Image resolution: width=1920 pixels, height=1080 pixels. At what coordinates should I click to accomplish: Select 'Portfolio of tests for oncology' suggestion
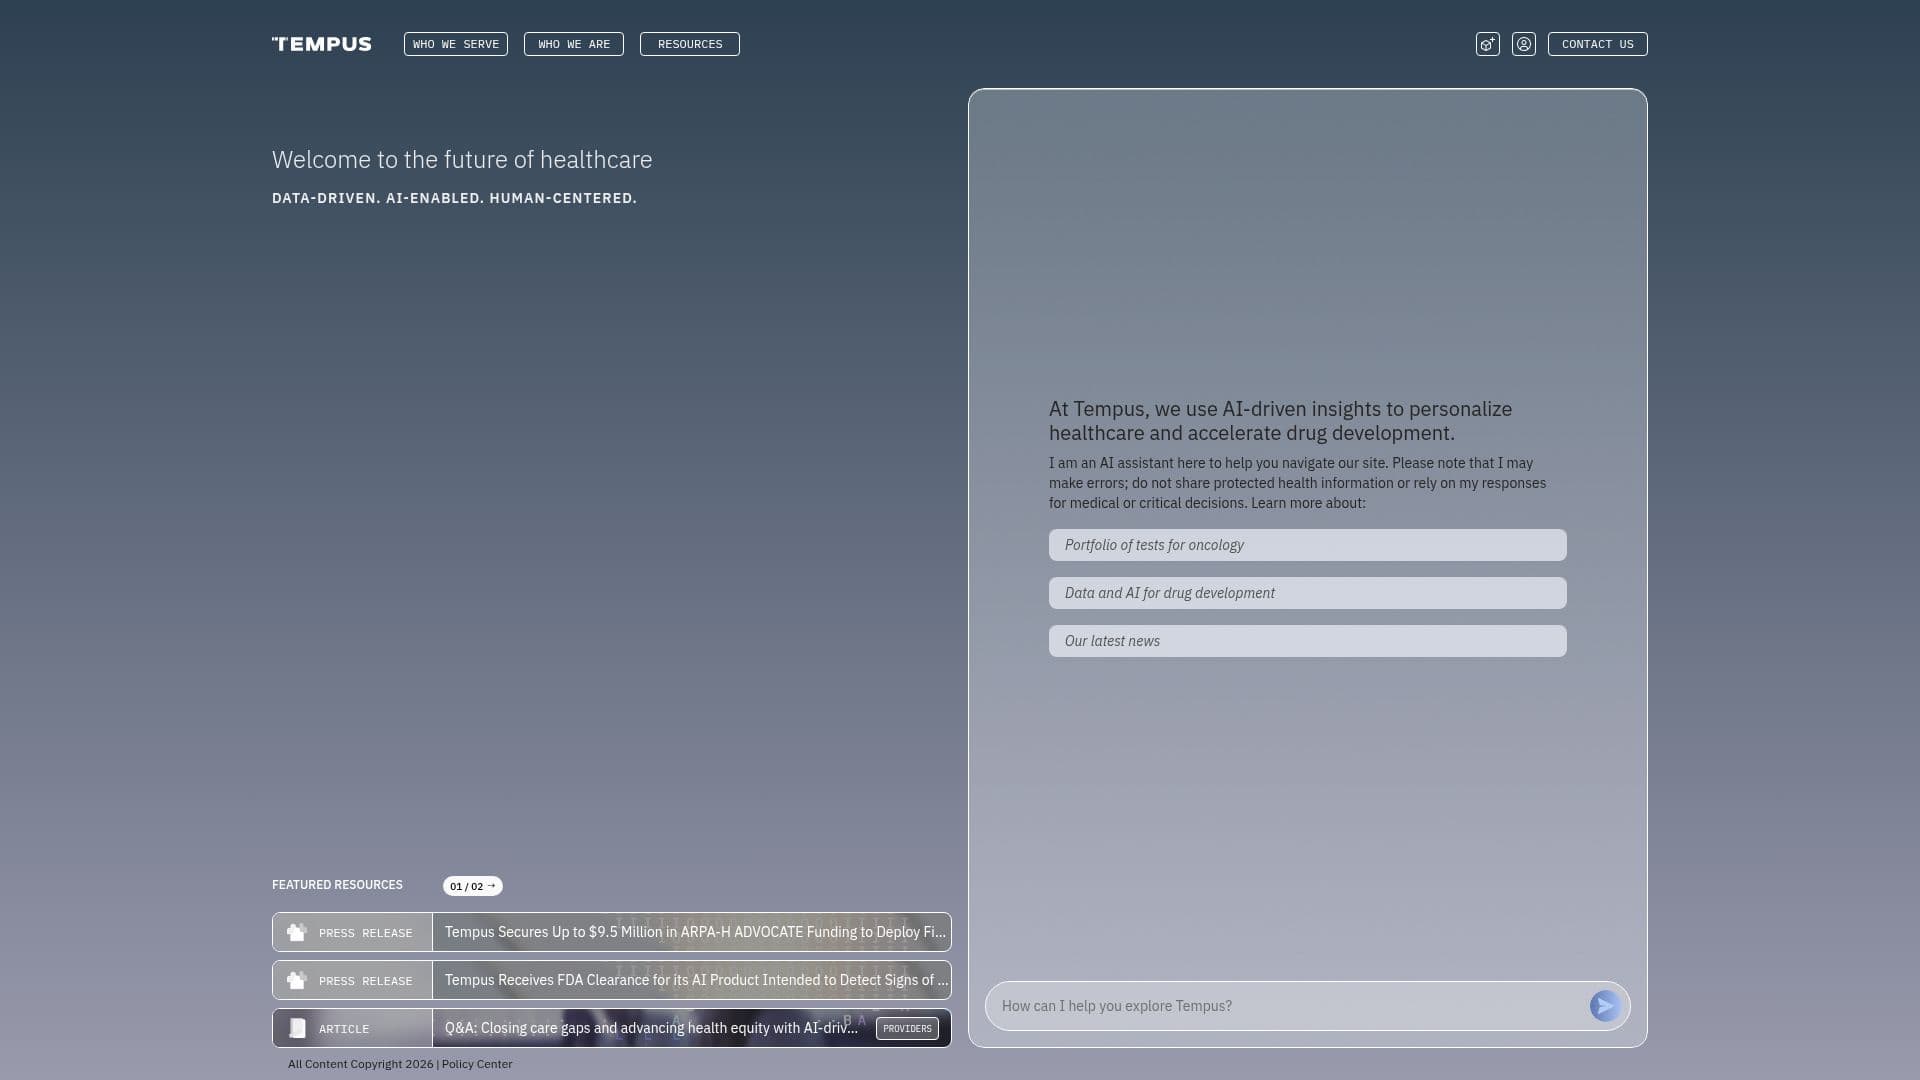tap(1308, 545)
